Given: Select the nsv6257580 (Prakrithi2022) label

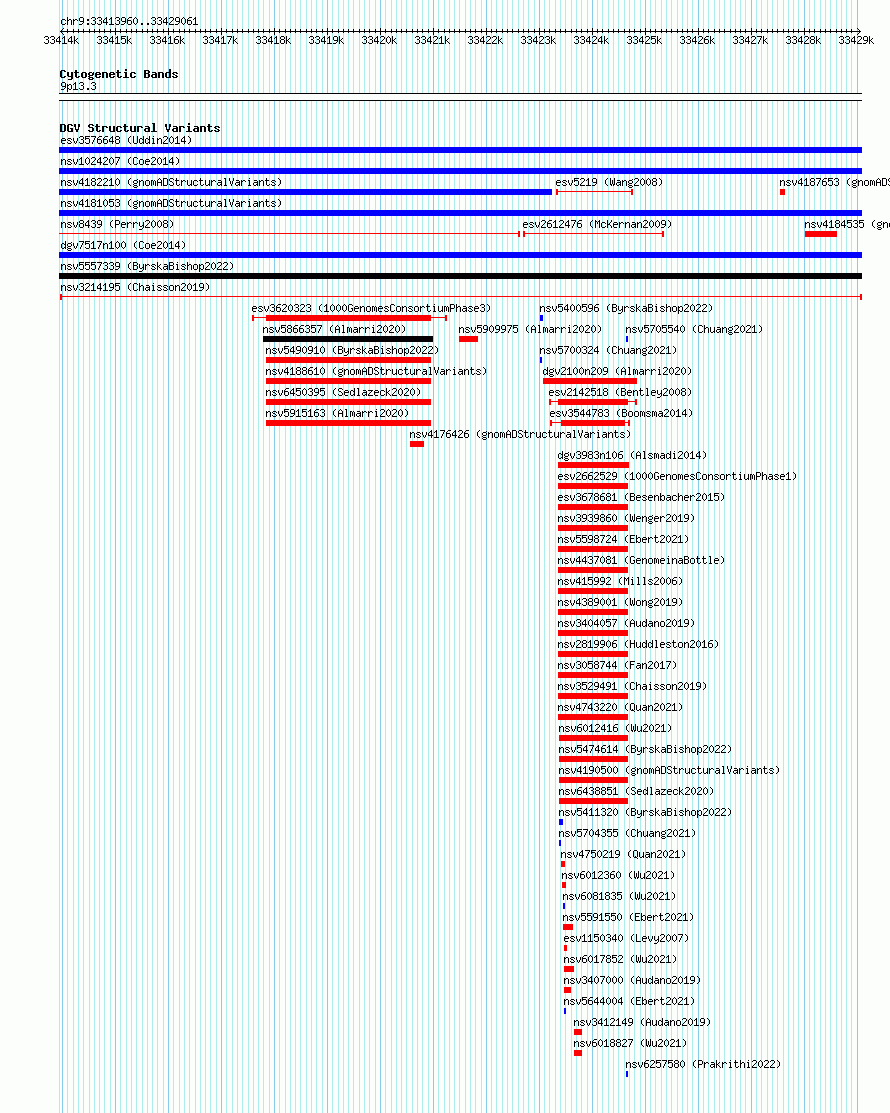Looking at the screenshot, I should pos(703,1065).
